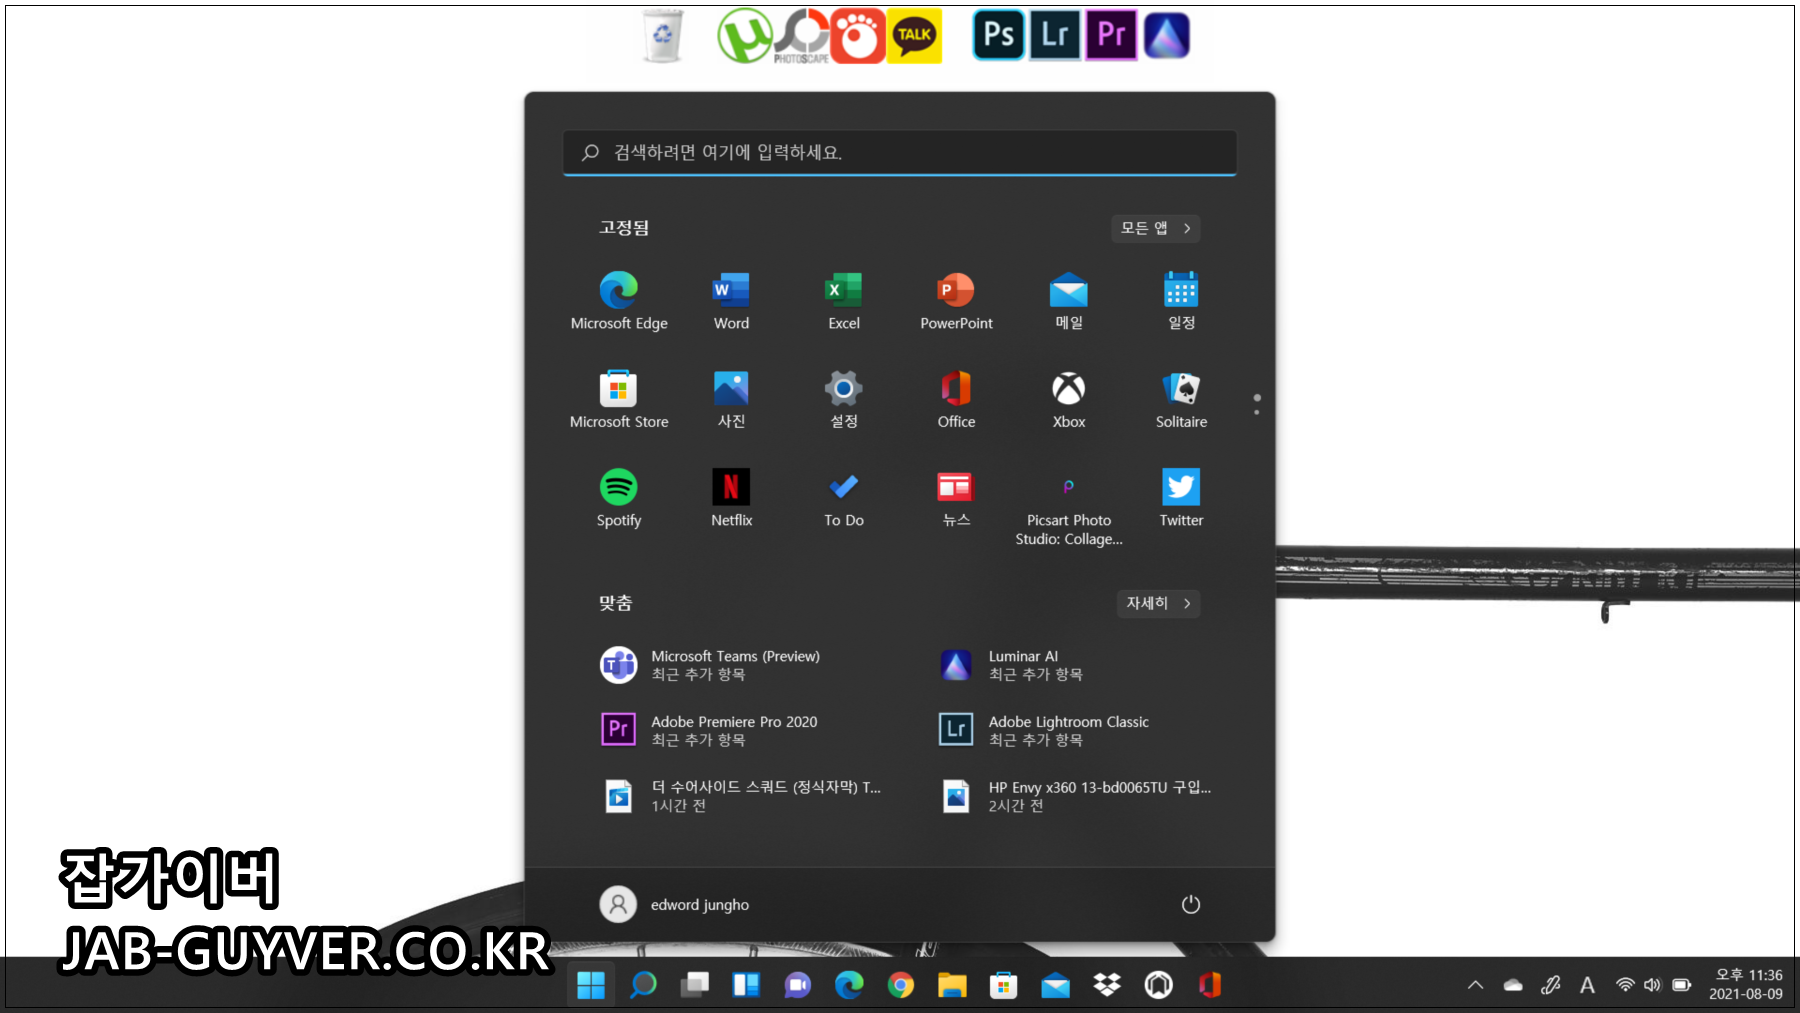Switch input language with A indicator

[1587, 985]
